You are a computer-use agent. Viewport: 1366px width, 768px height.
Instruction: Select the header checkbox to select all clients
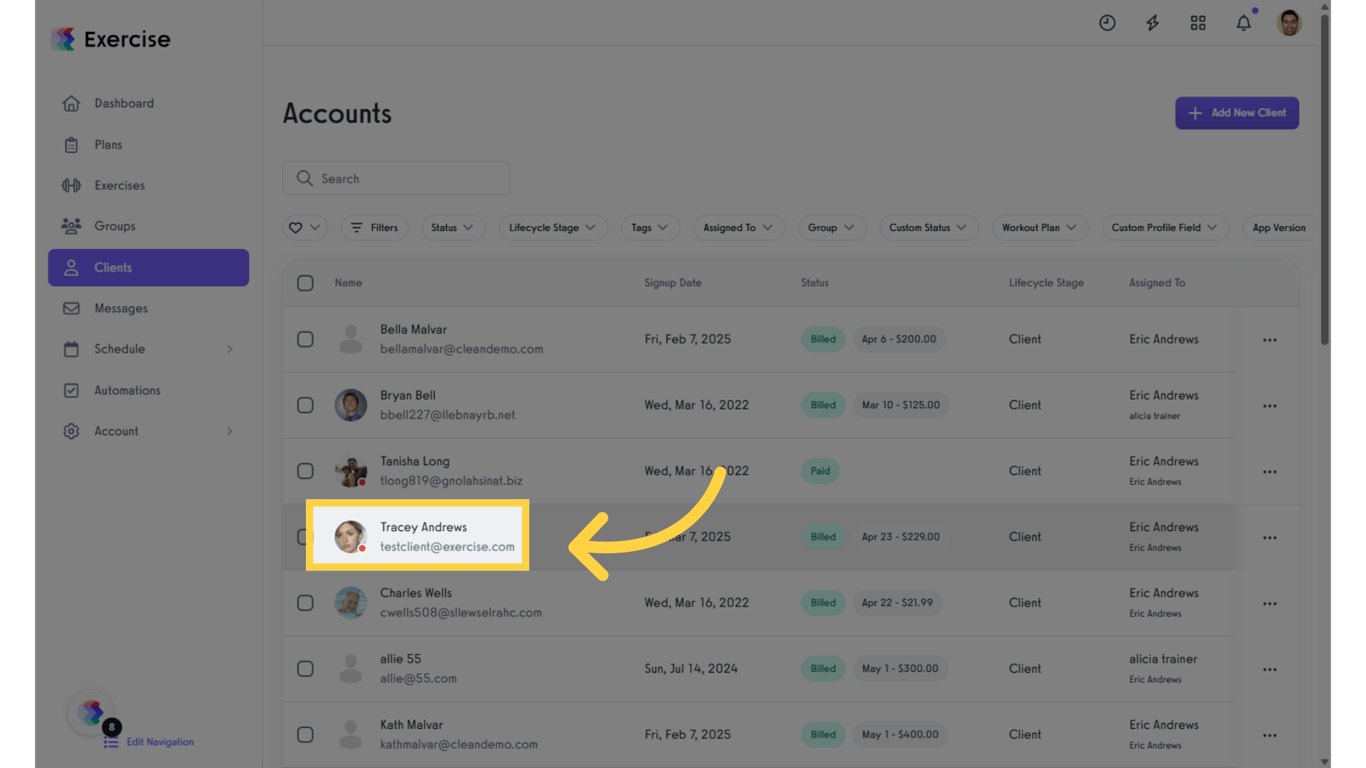(305, 283)
